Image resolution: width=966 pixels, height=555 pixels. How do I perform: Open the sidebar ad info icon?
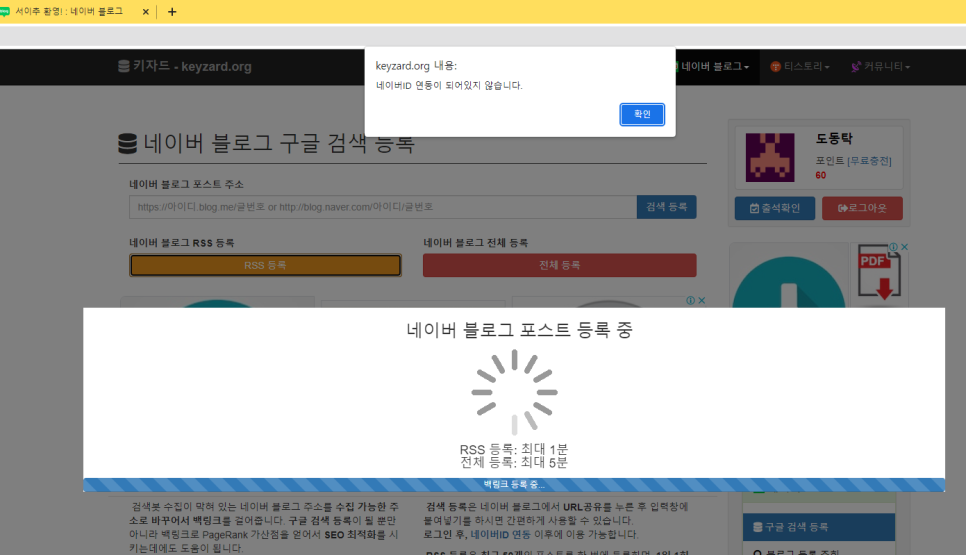pos(893,247)
